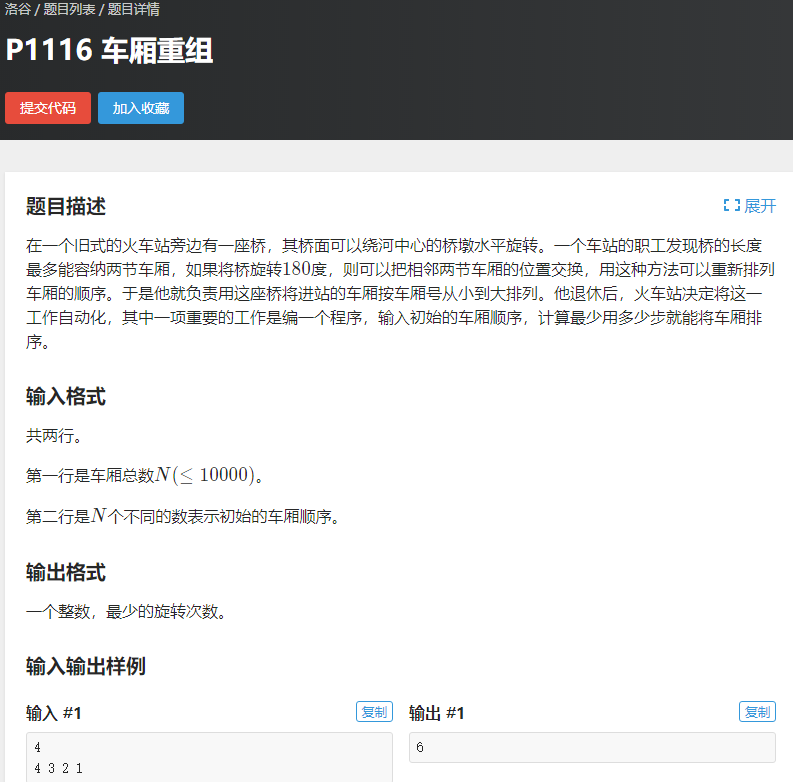
Task: Click the problem description paragraph text
Action: [x=401, y=293]
